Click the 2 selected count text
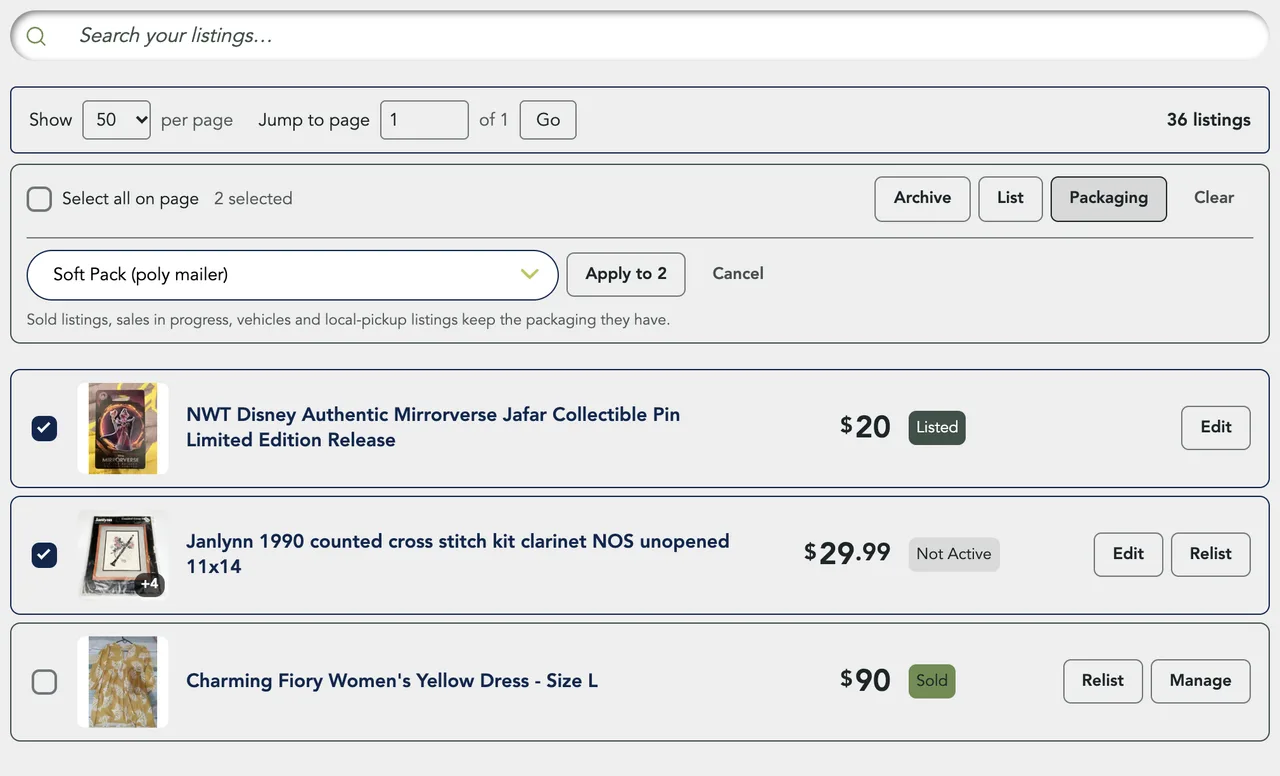The height and width of the screenshot is (776, 1280). click(x=253, y=199)
